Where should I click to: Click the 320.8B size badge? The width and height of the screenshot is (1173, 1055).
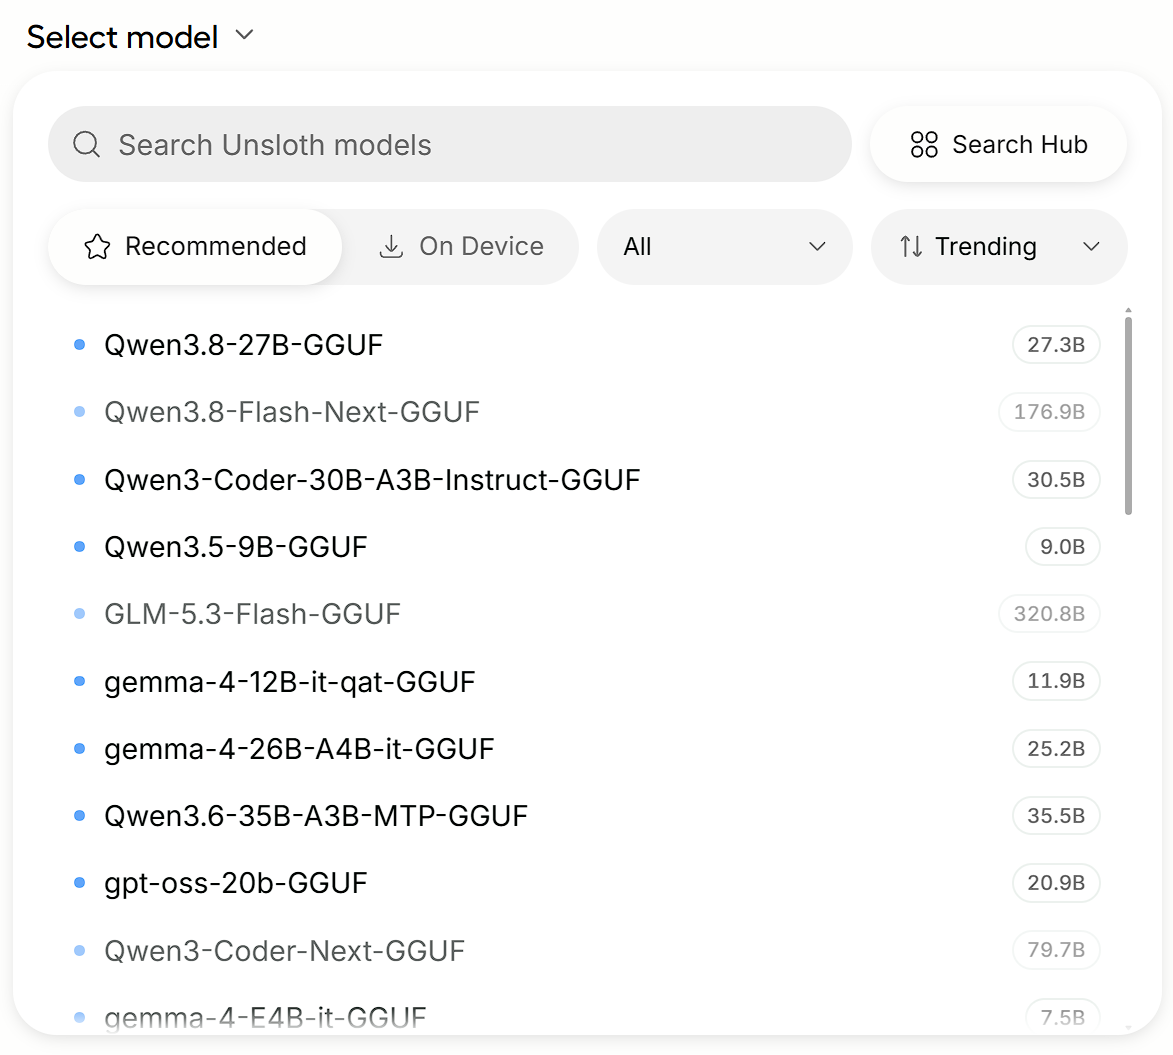pos(1049,614)
